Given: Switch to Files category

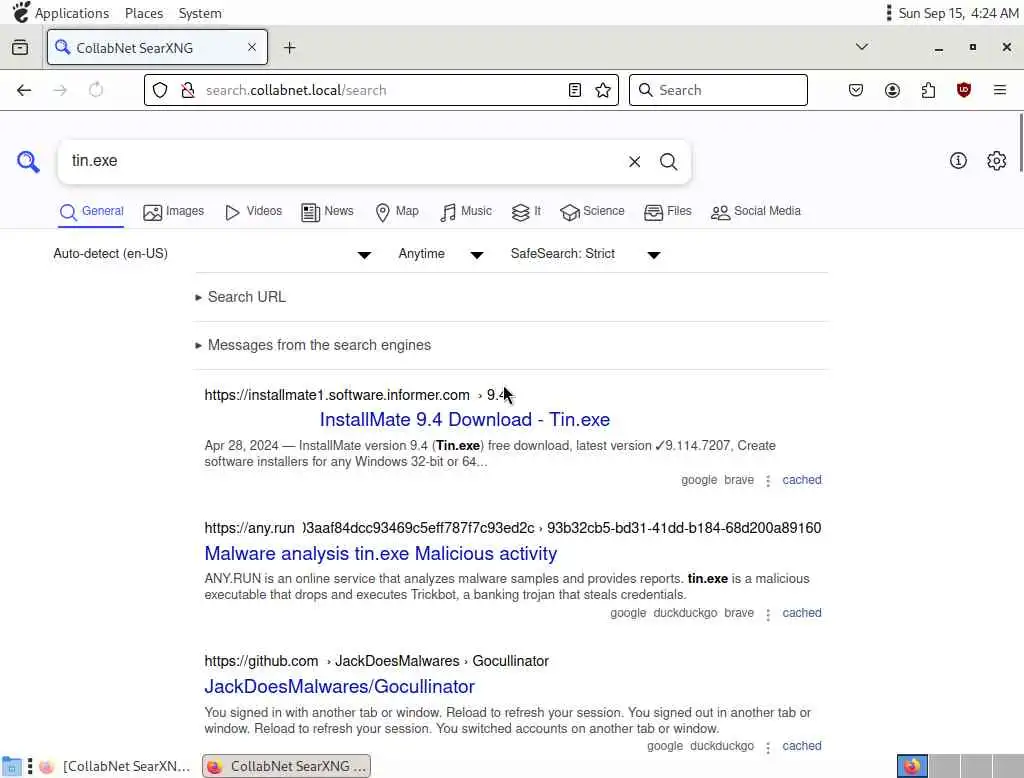Looking at the screenshot, I should [x=667, y=212].
